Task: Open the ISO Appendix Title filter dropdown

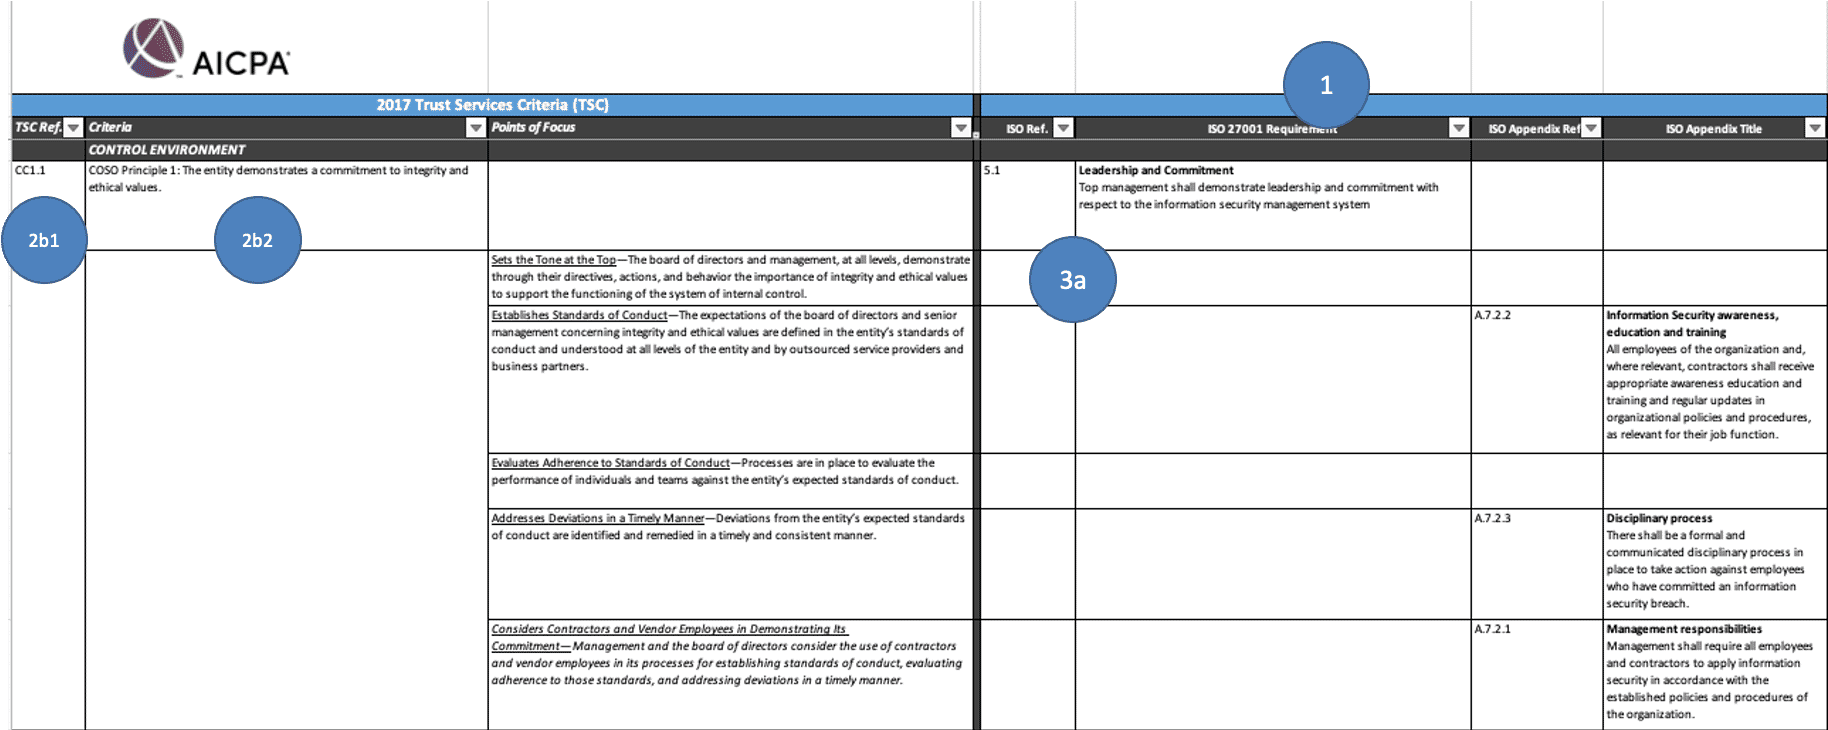Action: point(1815,128)
